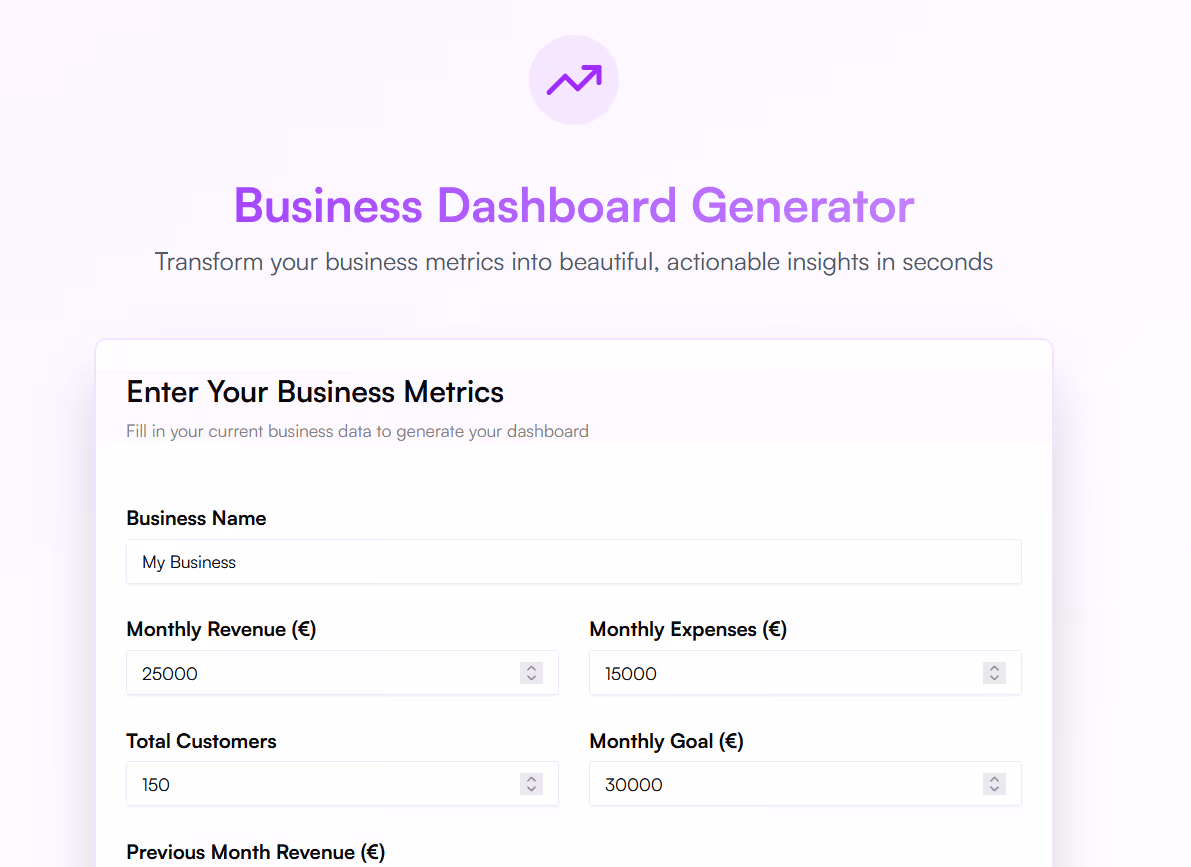1191x867 pixels.
Task: Increment Monthly Revenue using its up arrow
Action: (531, 668)
